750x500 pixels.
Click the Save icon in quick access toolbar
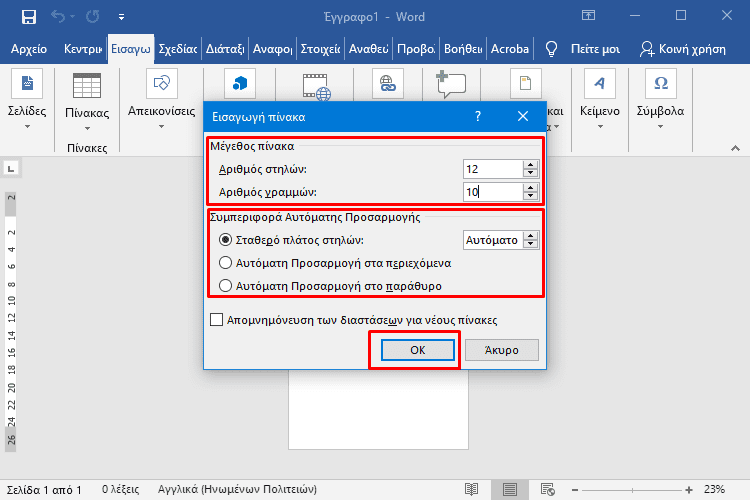[28, 16]
